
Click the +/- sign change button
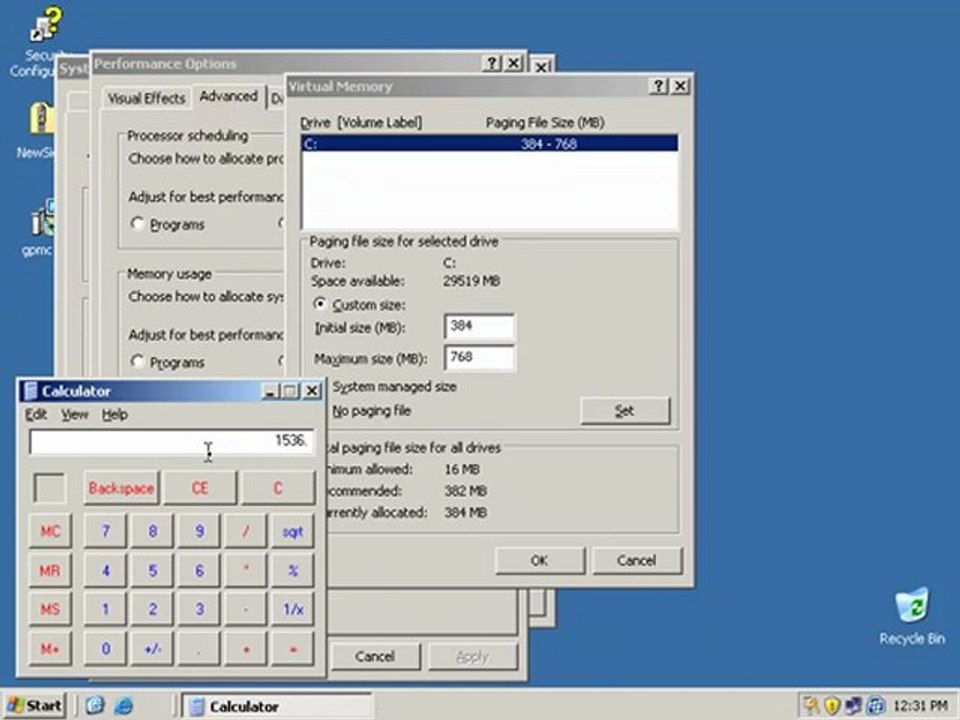coord(152,648)
